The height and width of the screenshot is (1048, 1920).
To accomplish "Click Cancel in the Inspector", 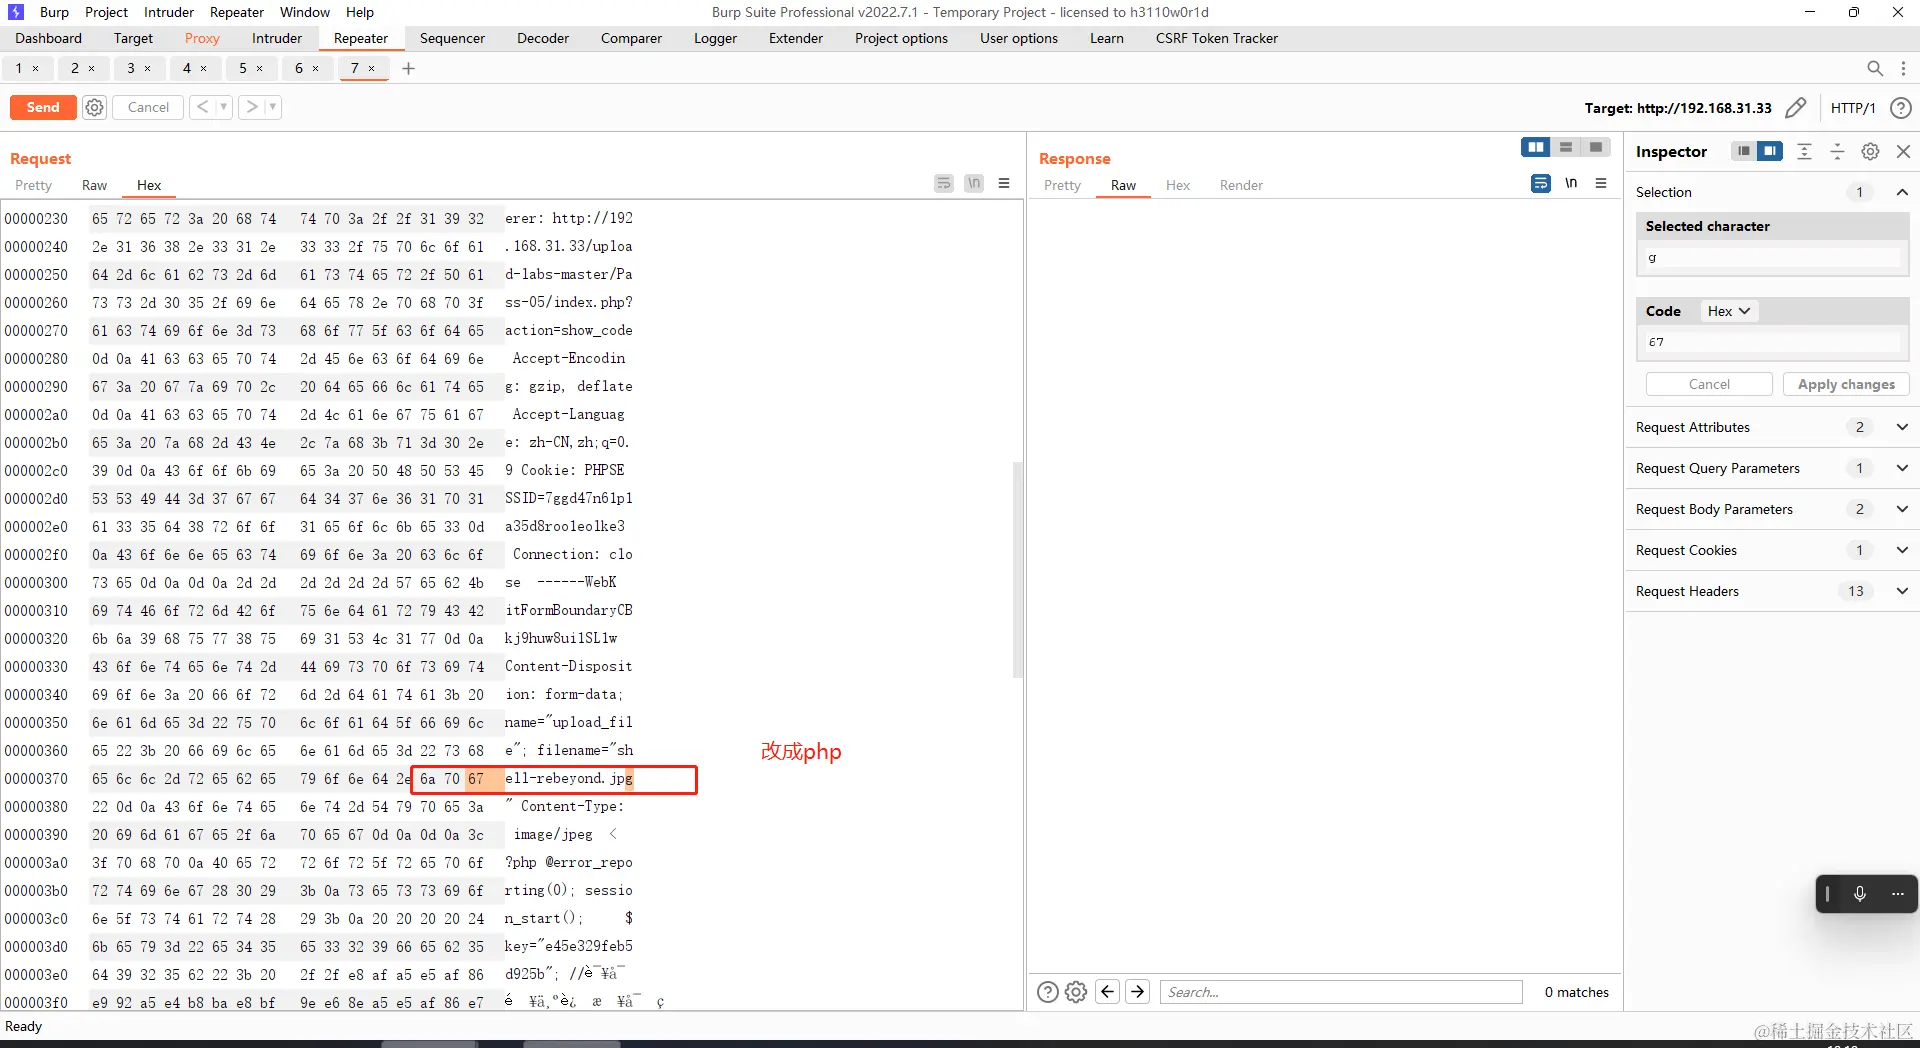I will [1709, 384].
